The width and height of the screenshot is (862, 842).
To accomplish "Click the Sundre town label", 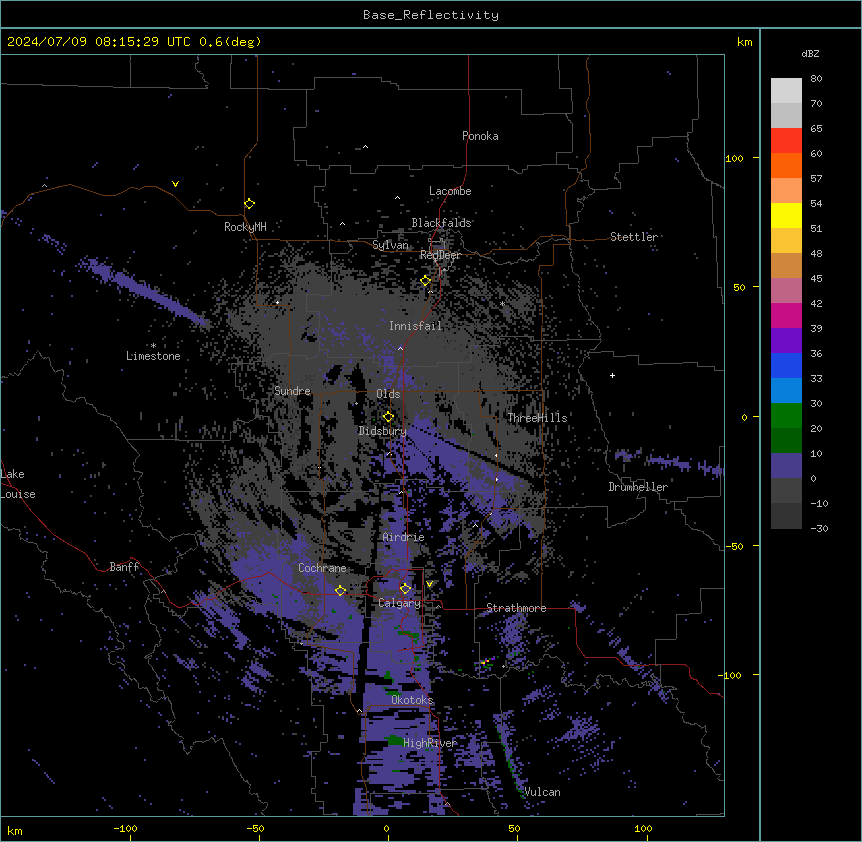I will 292,391.
